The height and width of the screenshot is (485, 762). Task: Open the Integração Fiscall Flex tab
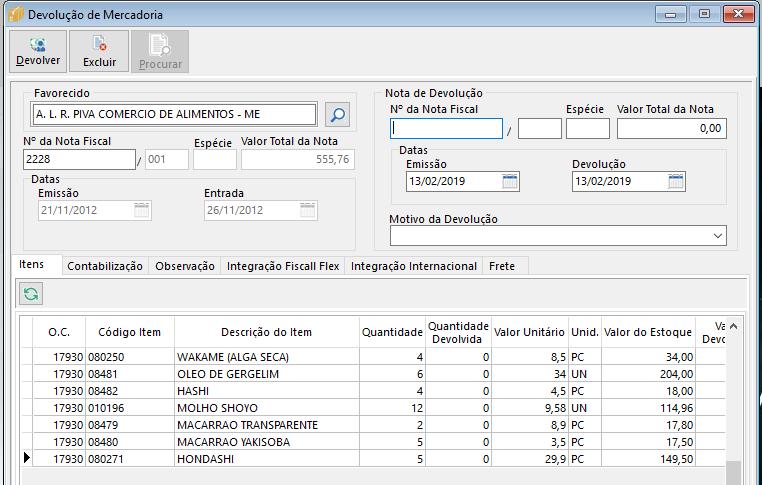click(283, 266)
